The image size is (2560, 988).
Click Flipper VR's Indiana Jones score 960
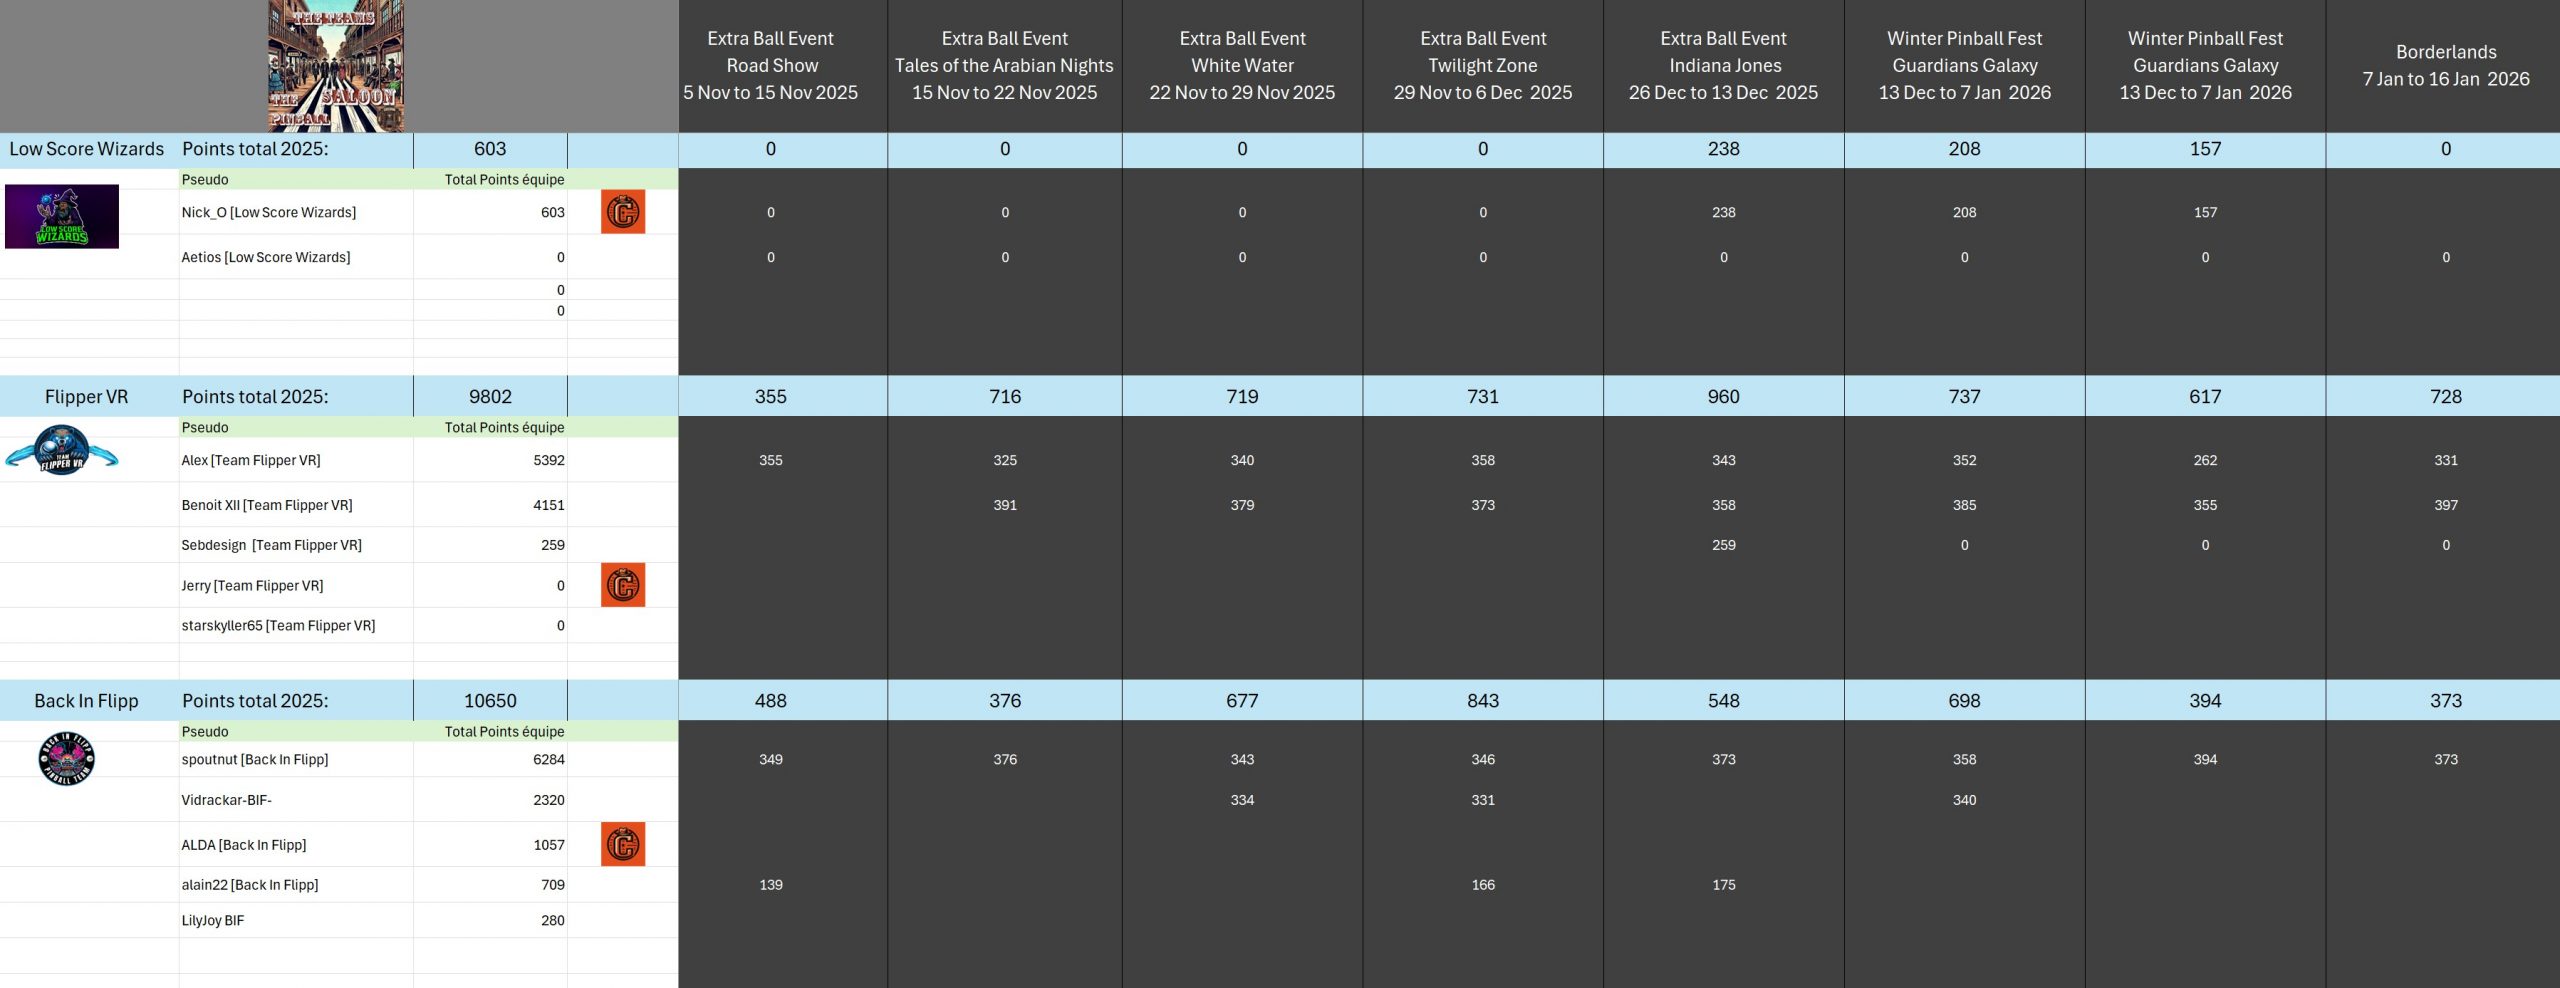[1723, 396]
